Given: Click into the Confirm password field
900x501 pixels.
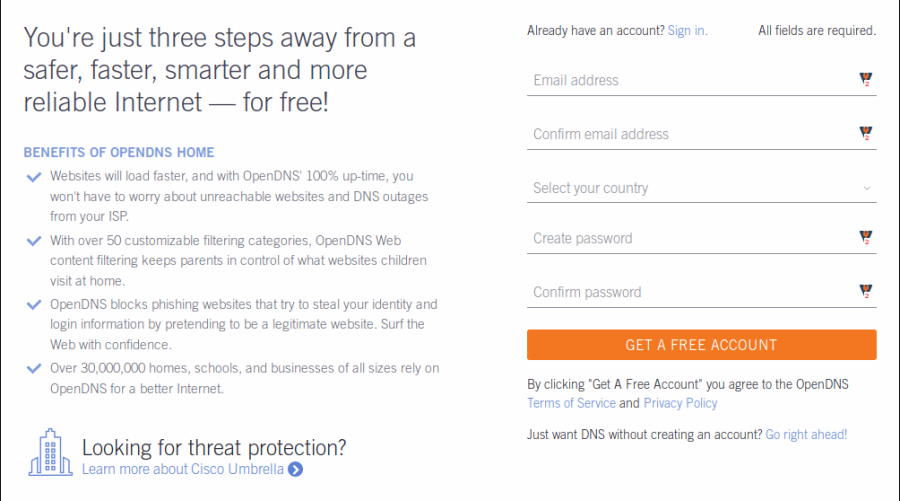Looking at the screenshot, I should point(690,292).
